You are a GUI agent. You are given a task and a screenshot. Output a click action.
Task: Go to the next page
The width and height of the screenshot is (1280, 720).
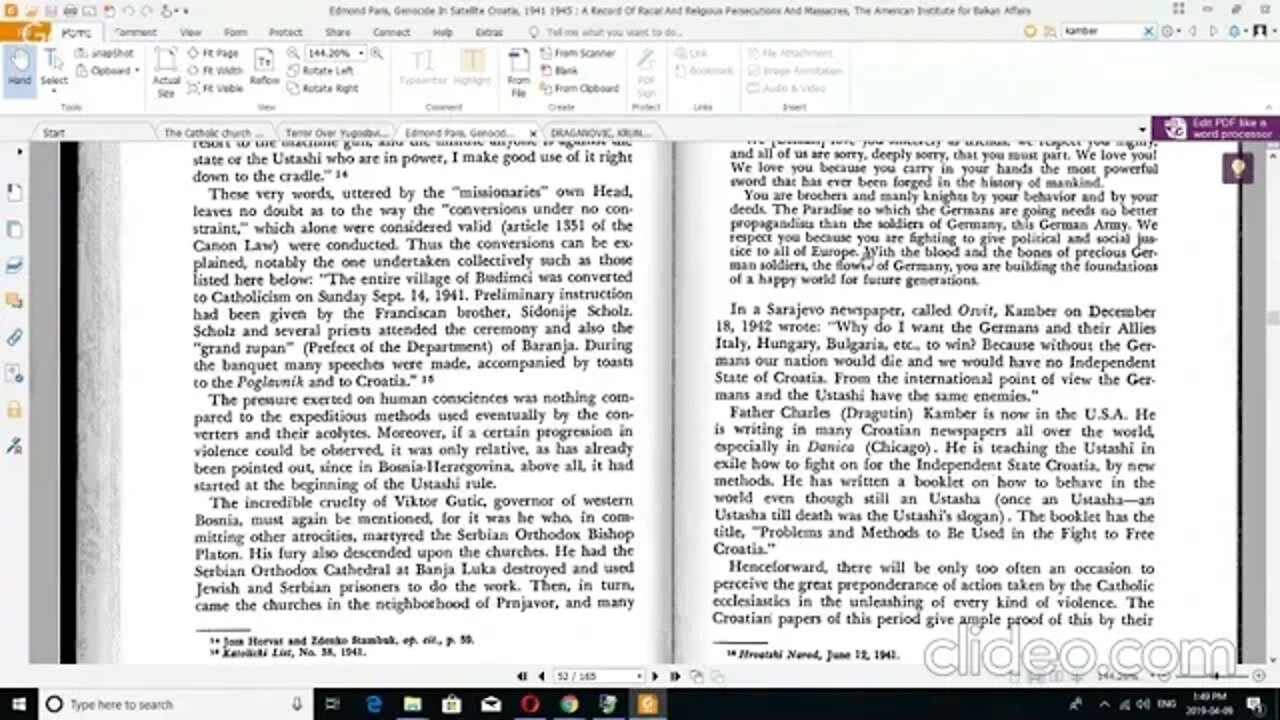pos(655,676)
